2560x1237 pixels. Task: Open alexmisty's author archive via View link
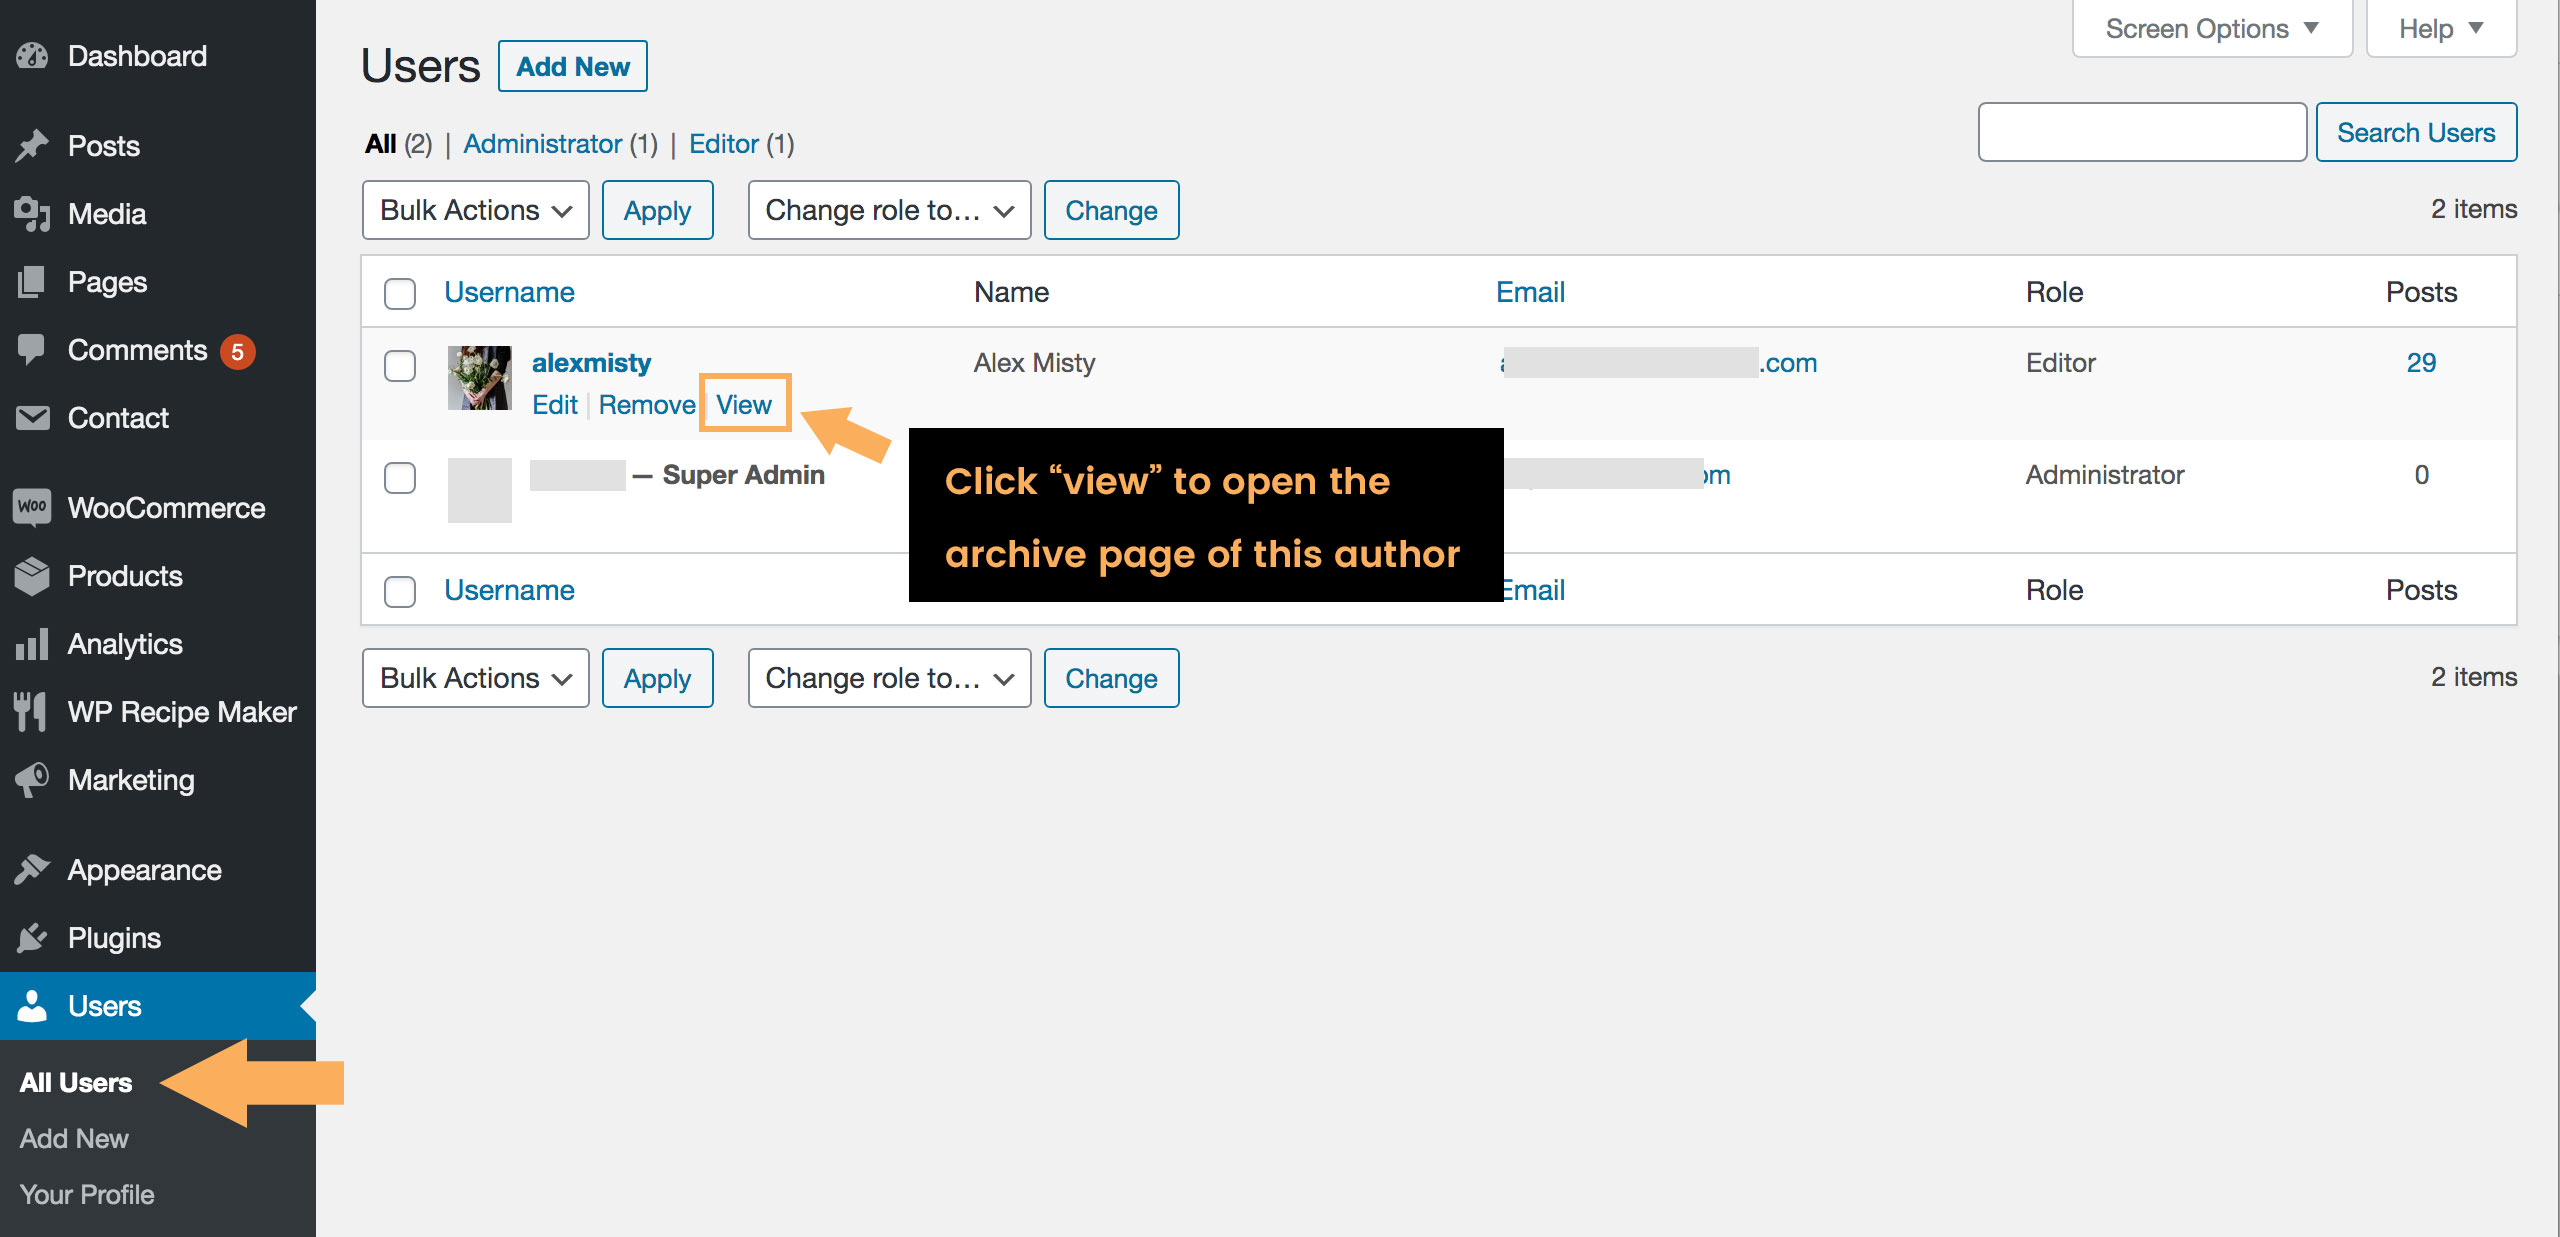coord(745,404)
